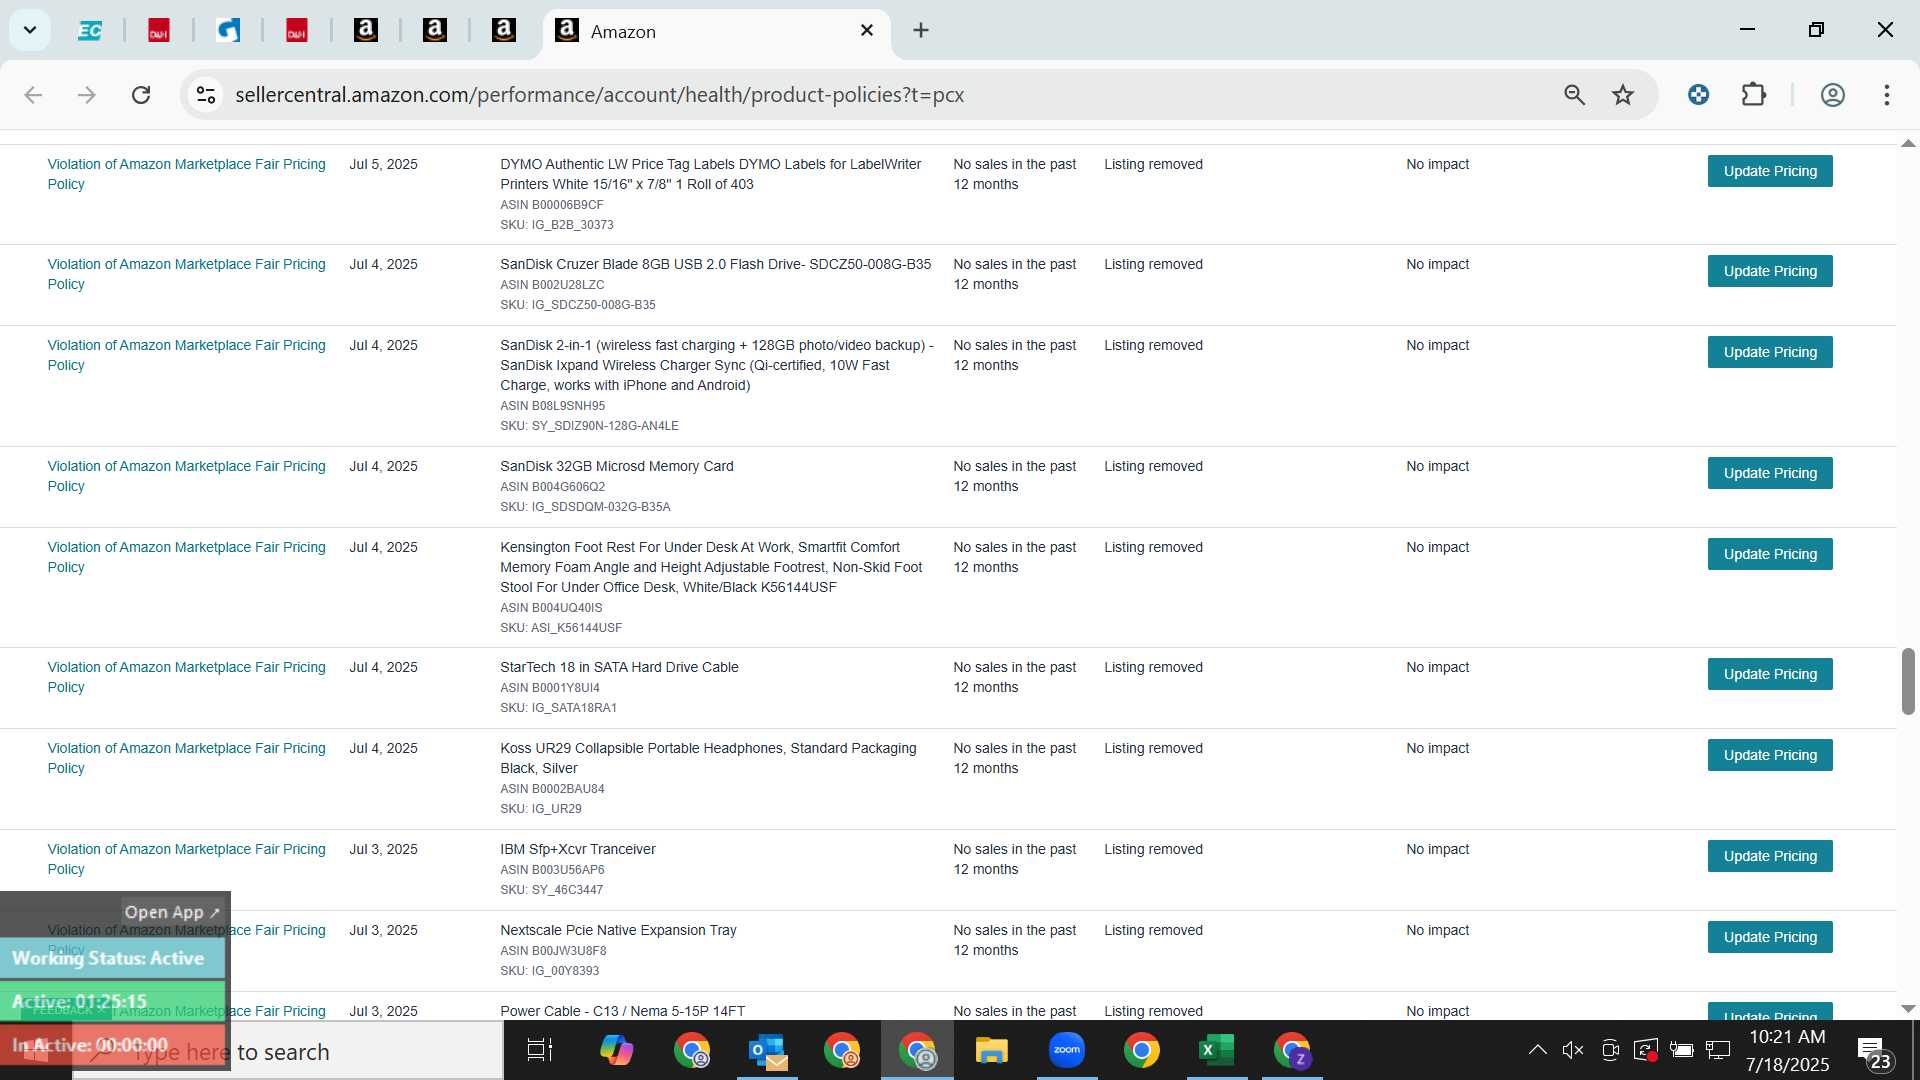Update Pricing for DYMO Price Tag Labels
Viewport: 1920px width, 1080px height.
(x=1770, y=171)
